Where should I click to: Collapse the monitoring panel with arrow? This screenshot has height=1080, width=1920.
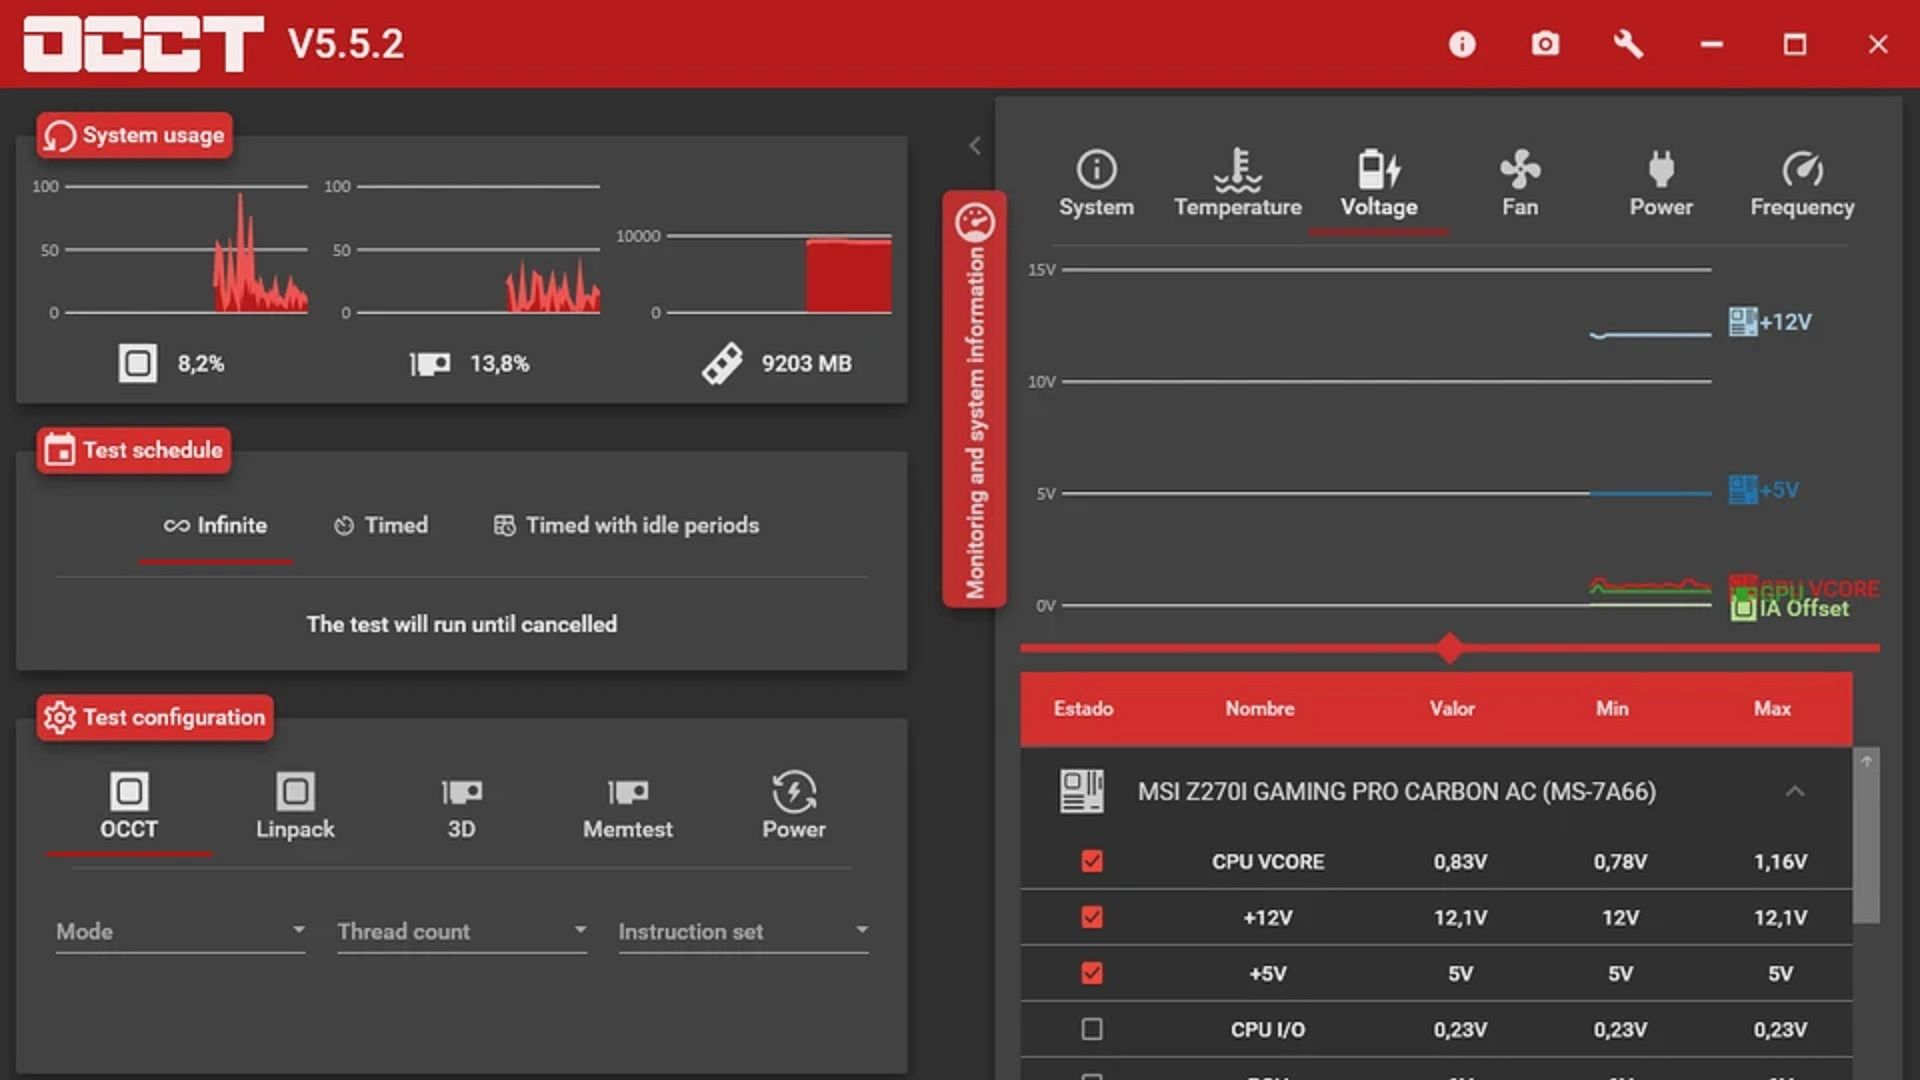[975, 146]
